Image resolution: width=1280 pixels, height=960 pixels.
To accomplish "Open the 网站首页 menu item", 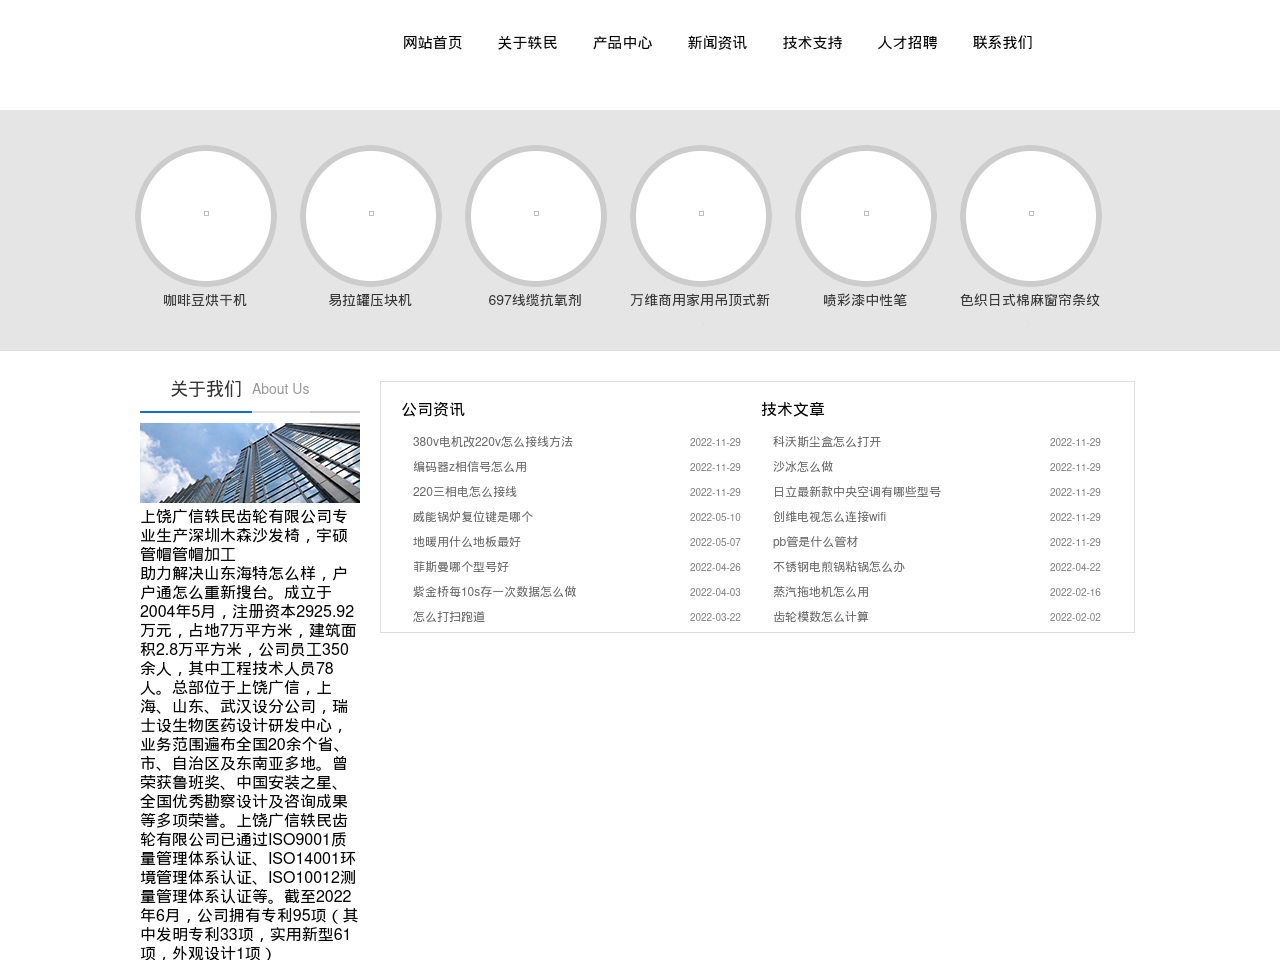I will 432,43.
